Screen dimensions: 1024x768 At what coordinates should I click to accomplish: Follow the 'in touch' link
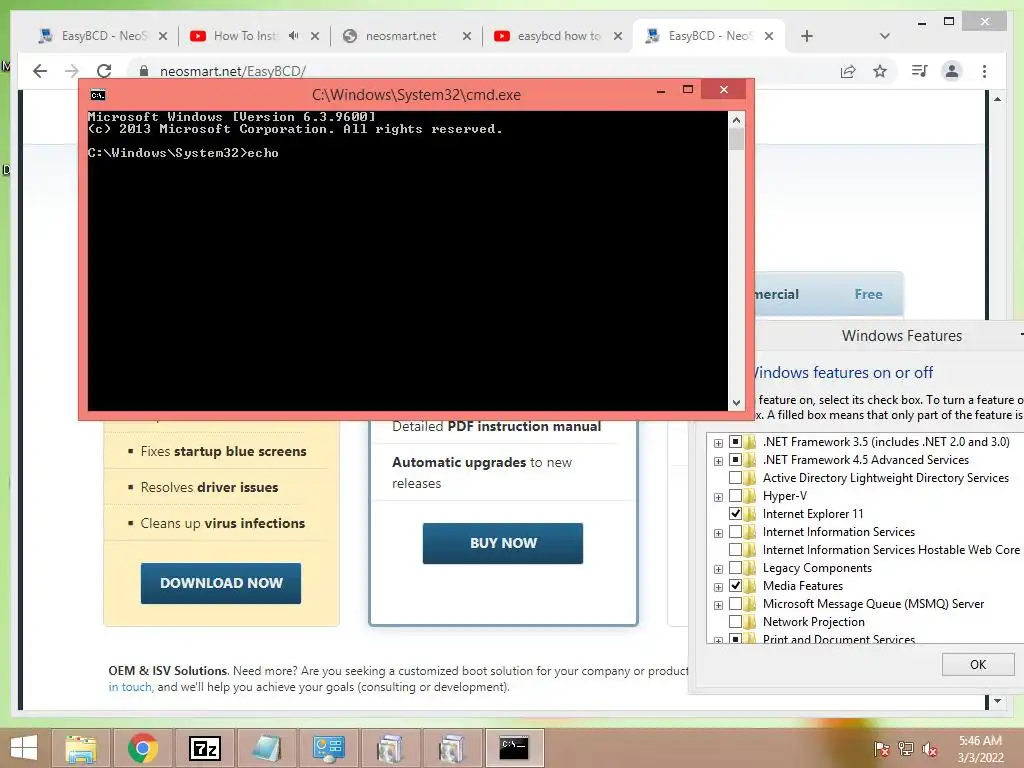pyautogui.click(x=130, y=687)
